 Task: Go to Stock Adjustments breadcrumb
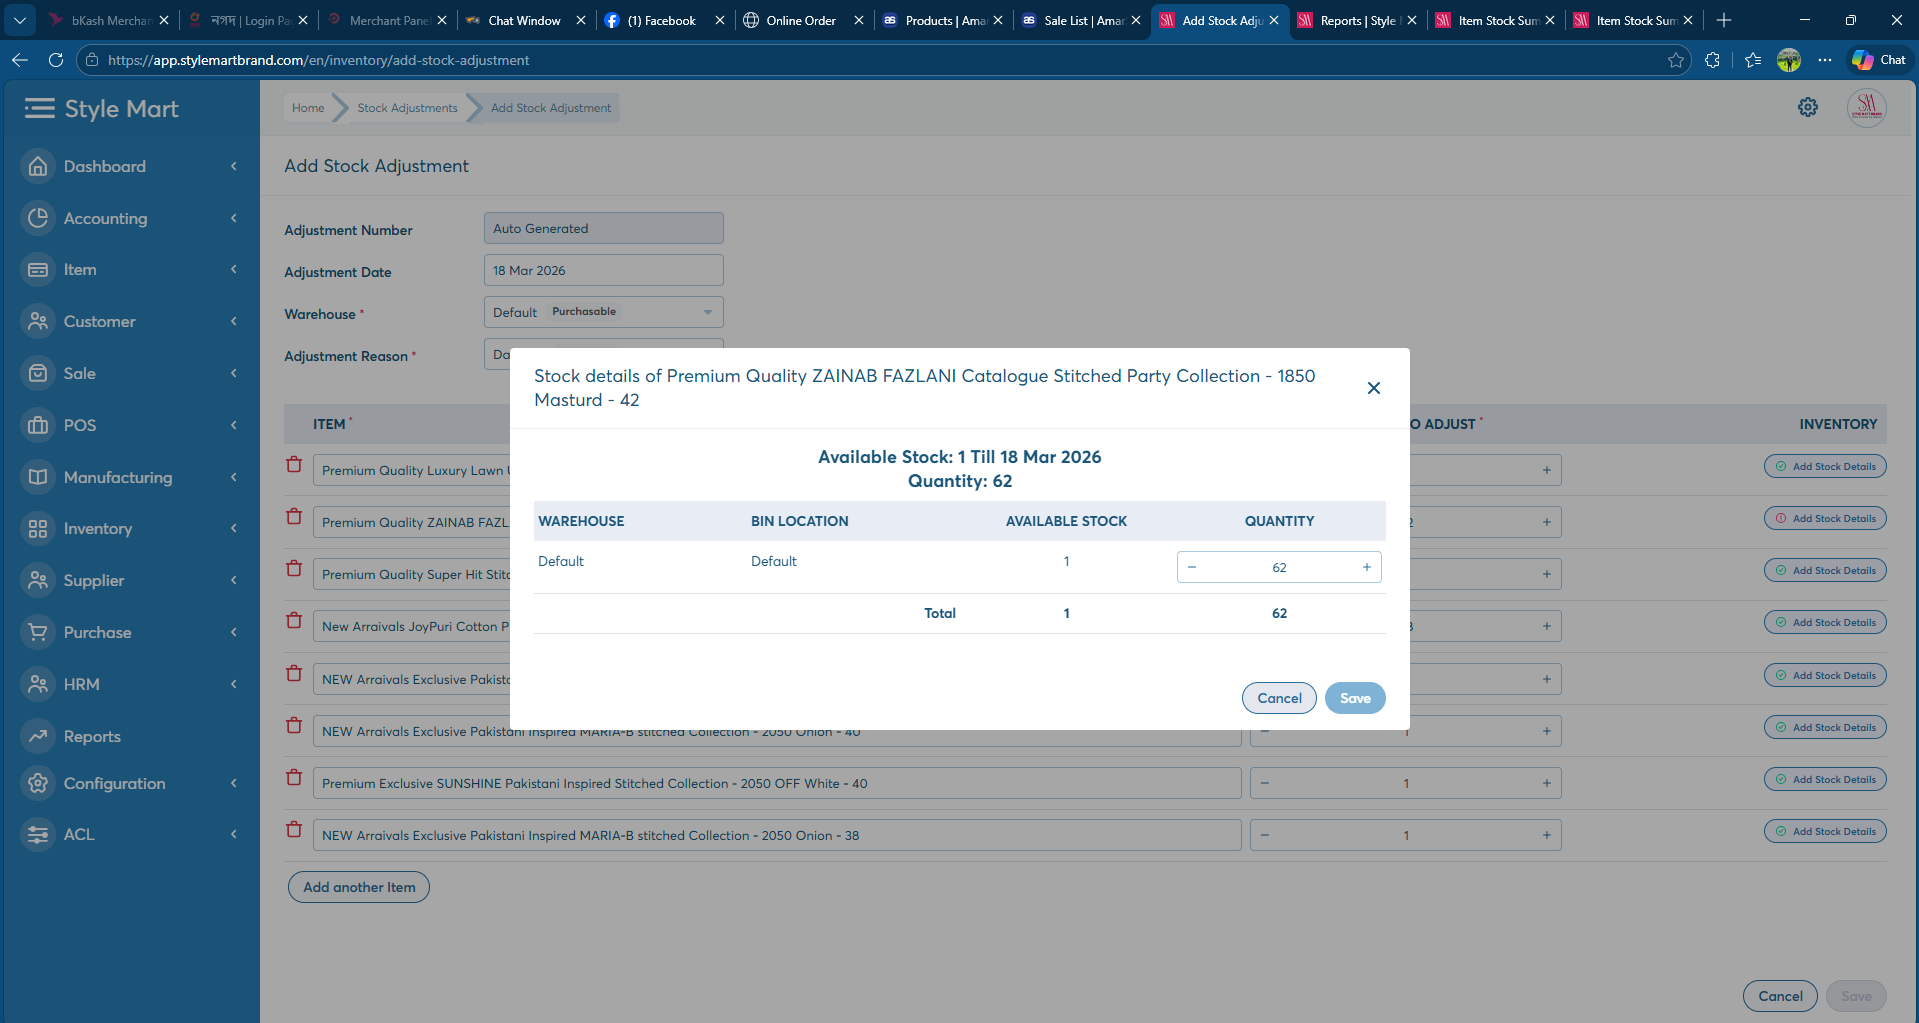tap(407, 108)
